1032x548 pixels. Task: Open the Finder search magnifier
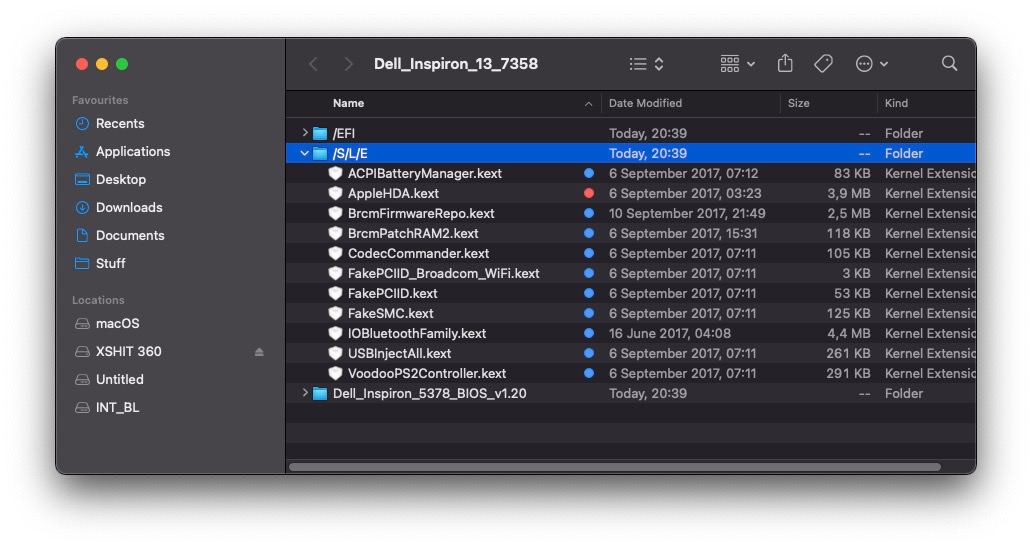(x=949, y=63)
